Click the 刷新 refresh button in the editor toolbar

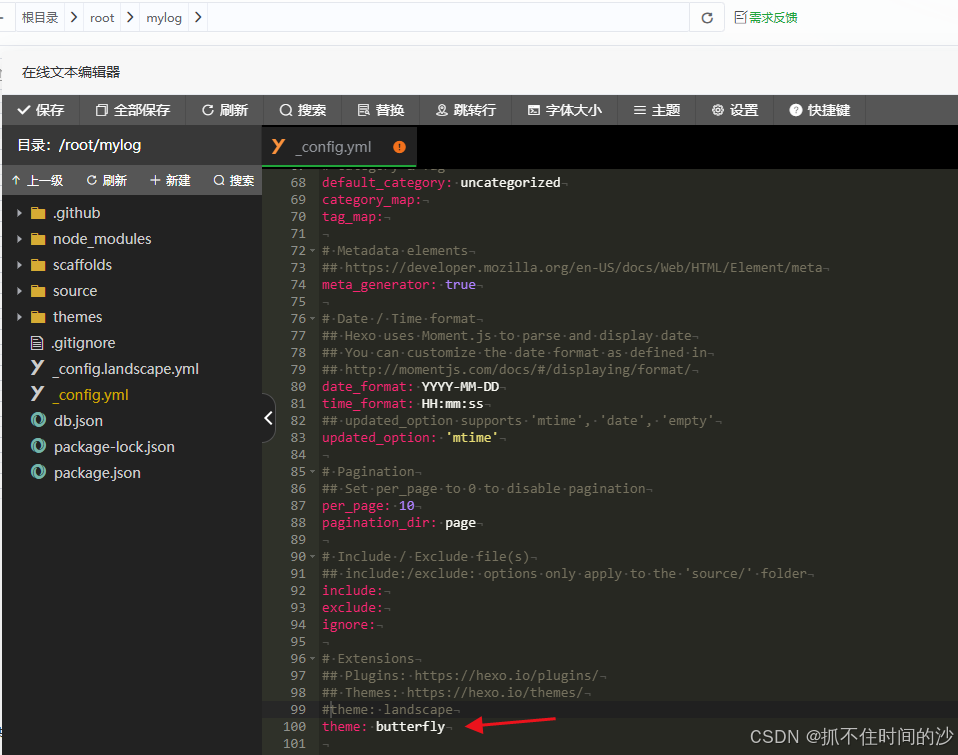point(225,110)
